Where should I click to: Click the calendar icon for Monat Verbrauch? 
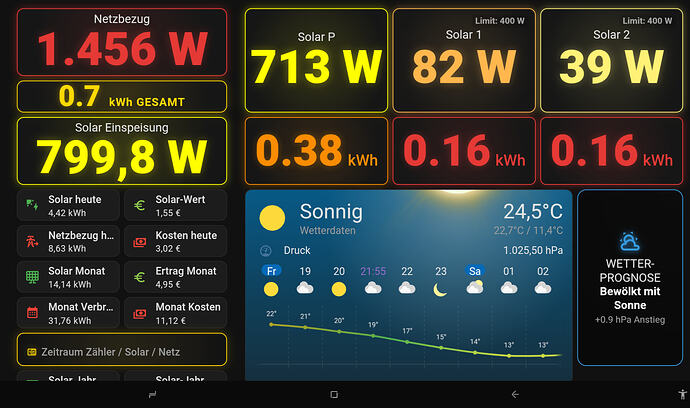click(32, 313)
